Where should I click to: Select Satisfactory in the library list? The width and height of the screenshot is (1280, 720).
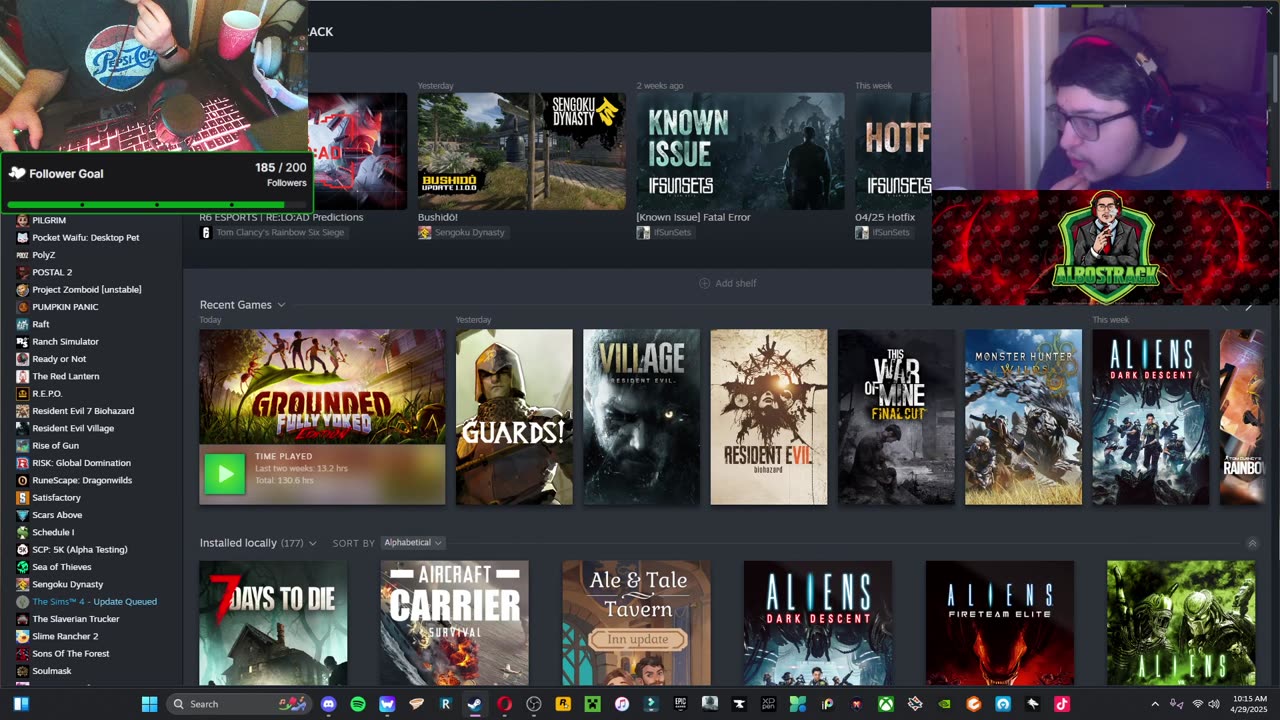point(56,497)
